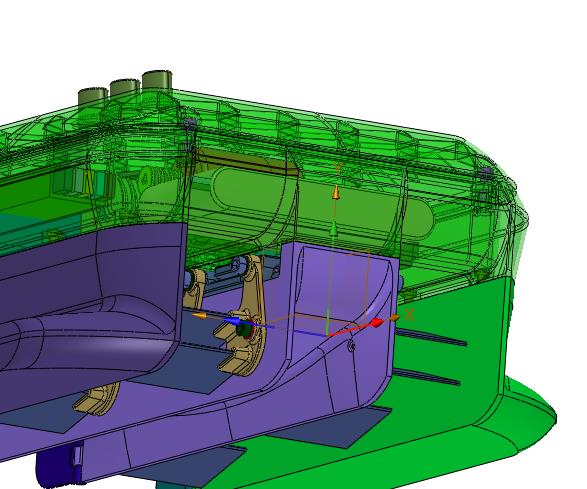Select the tallest cylindrical post on top cover
The image size is (587, 489).
(157, 81)
